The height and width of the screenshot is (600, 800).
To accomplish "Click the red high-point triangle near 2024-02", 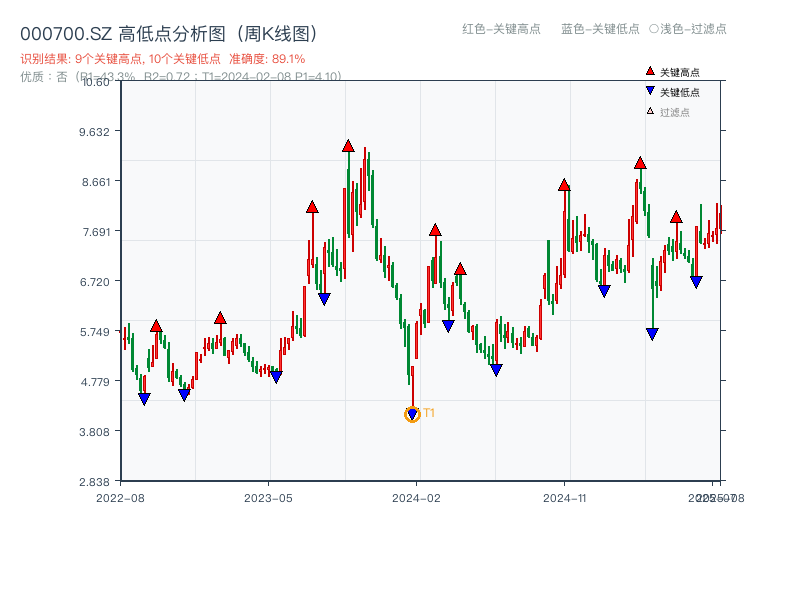I will 435,229.
